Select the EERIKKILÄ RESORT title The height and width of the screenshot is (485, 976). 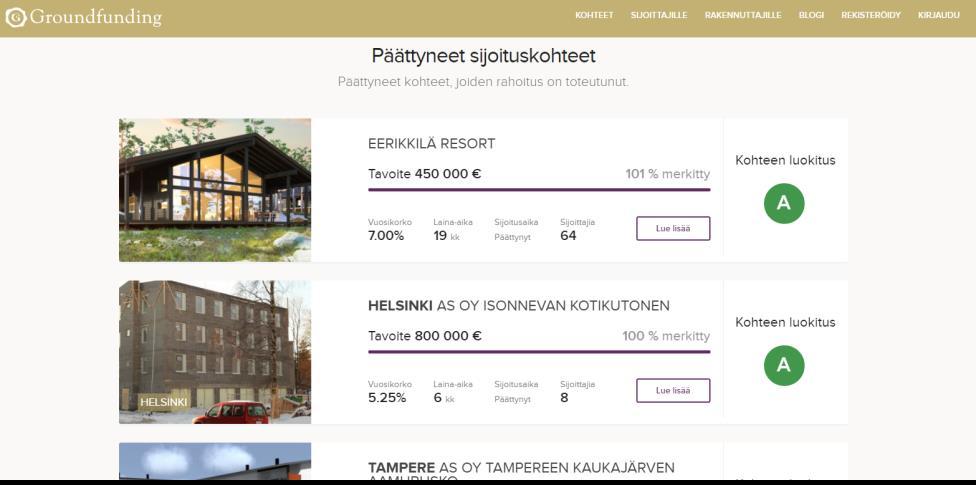coord(431,144)
